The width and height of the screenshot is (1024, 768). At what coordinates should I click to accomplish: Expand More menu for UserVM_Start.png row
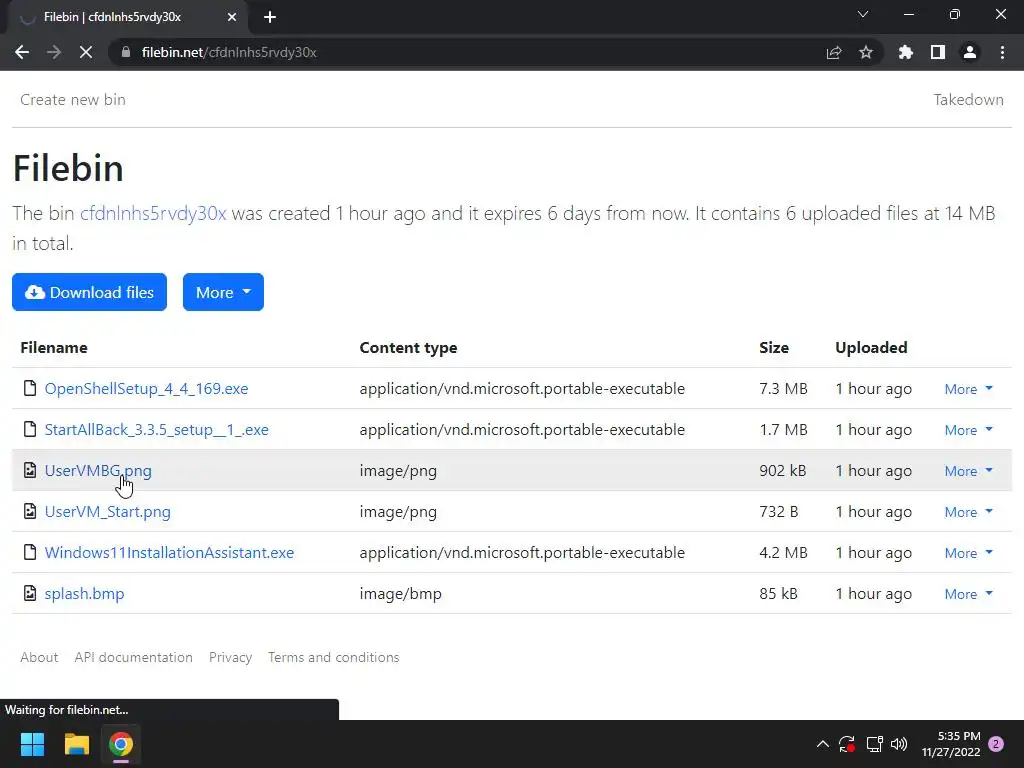(x=968, y=513)
